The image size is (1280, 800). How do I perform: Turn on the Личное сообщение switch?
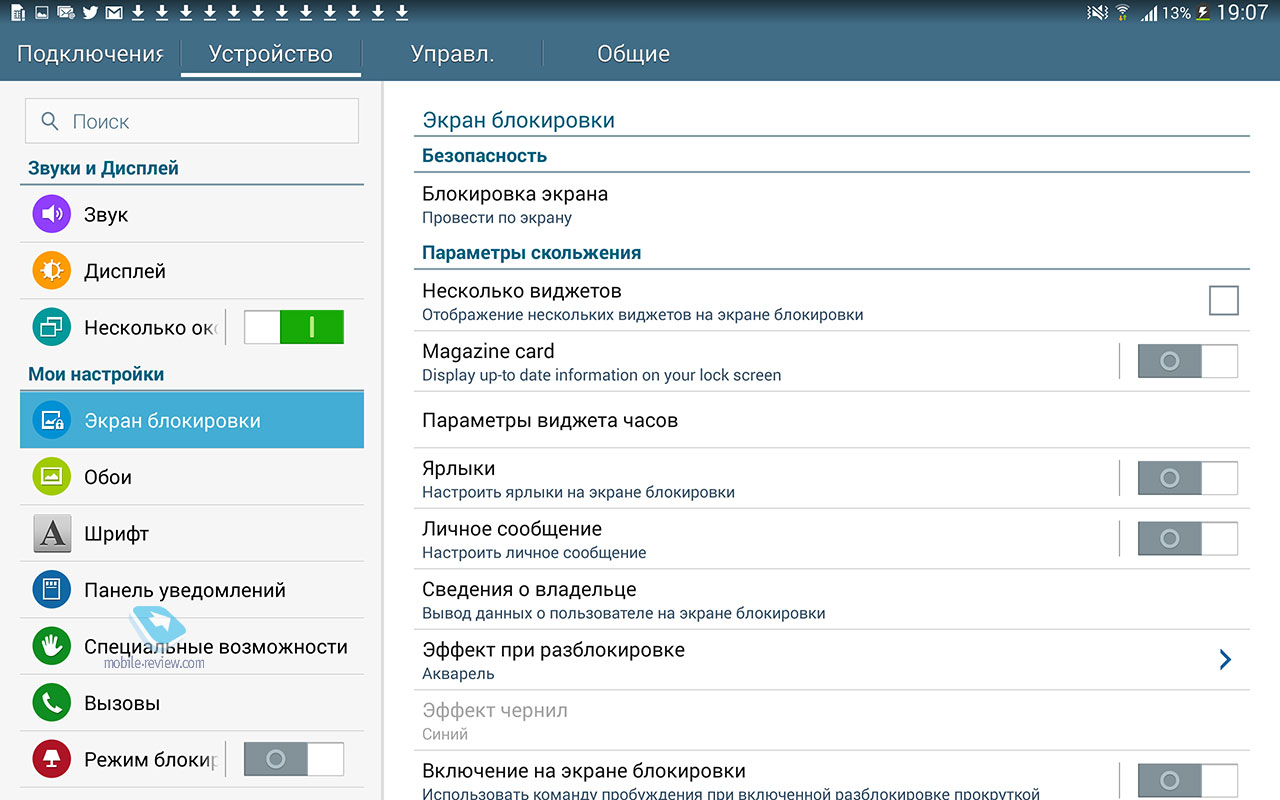coord(1188,539)
